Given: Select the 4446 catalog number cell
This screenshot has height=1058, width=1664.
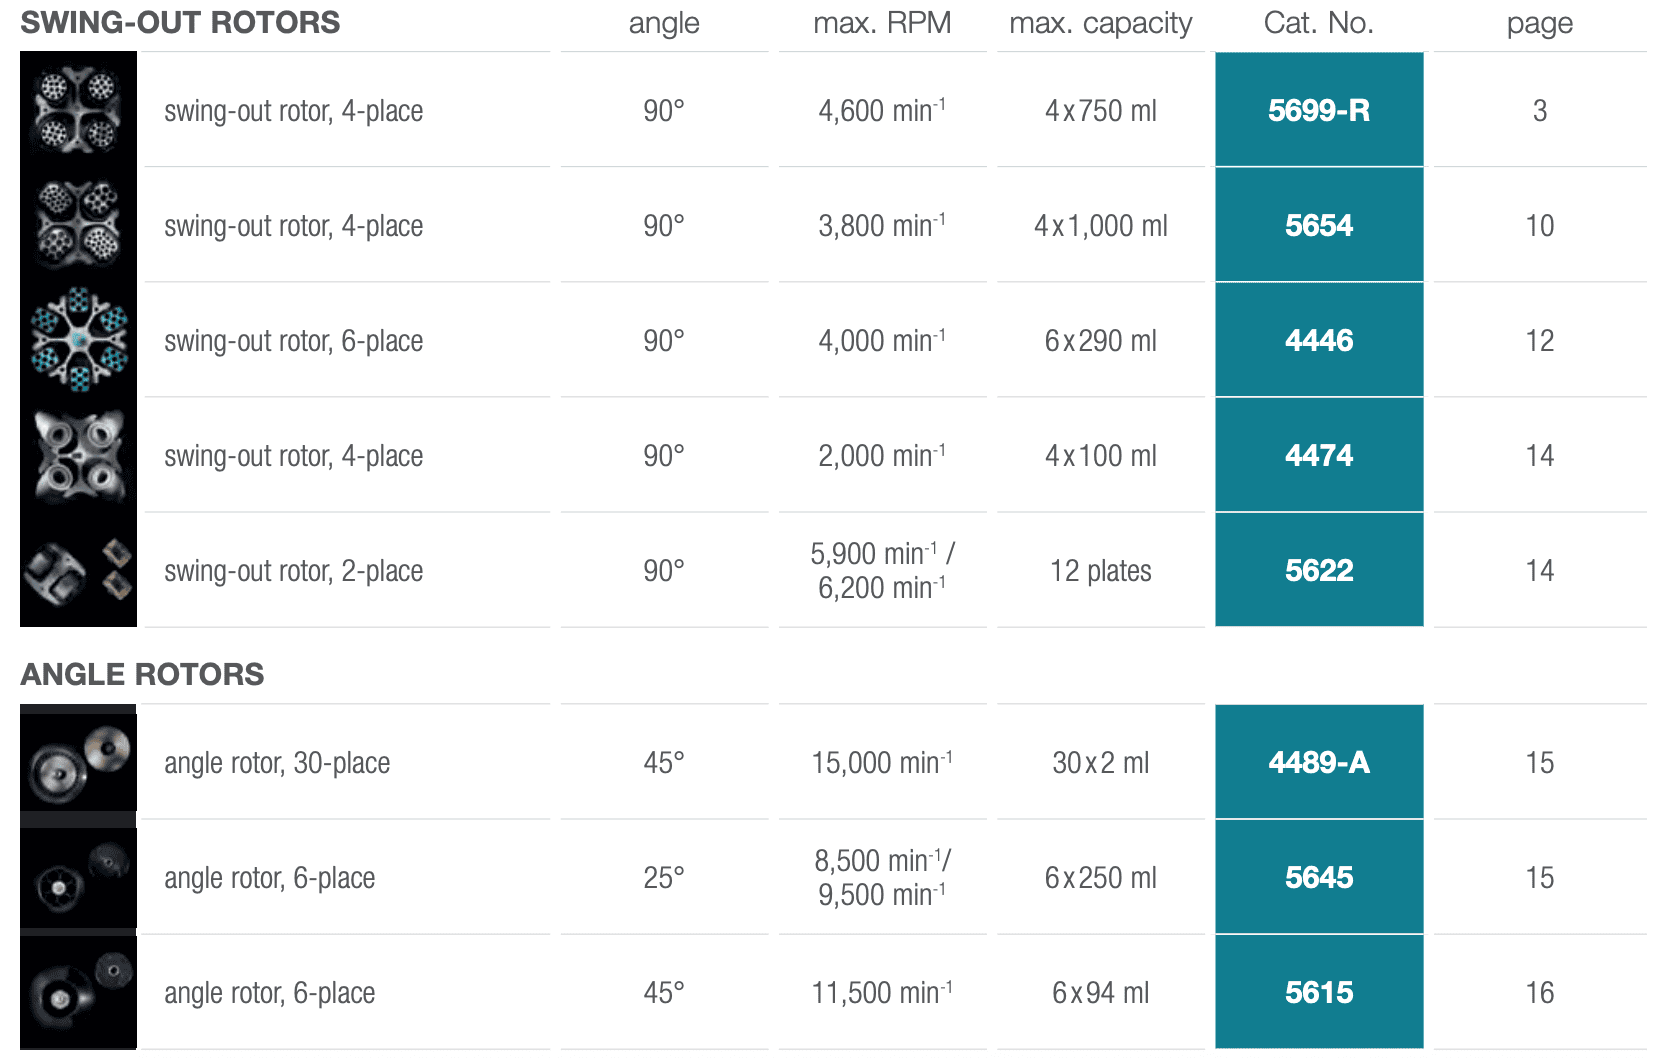Looking at the screenshot, I should [x=1319, y=340].
